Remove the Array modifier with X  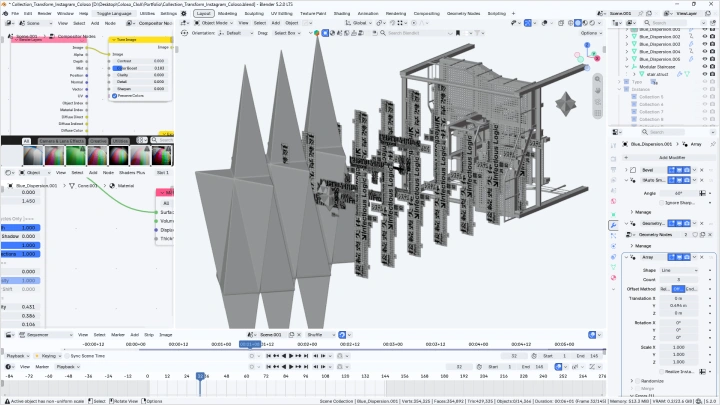pyautogui.click(x=702, y=257)
